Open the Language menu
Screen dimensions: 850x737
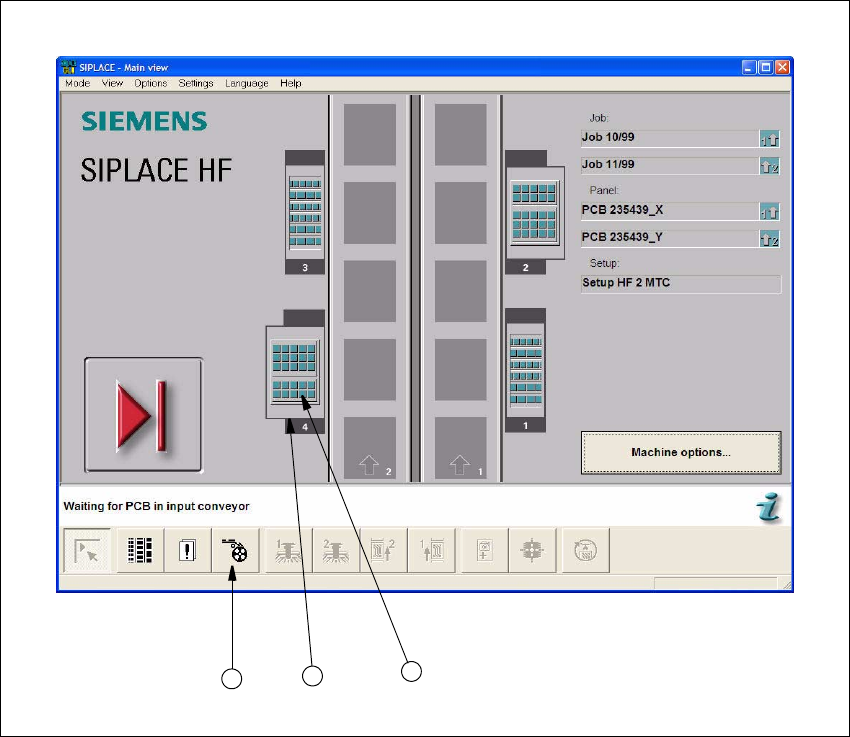click(246, 84)
